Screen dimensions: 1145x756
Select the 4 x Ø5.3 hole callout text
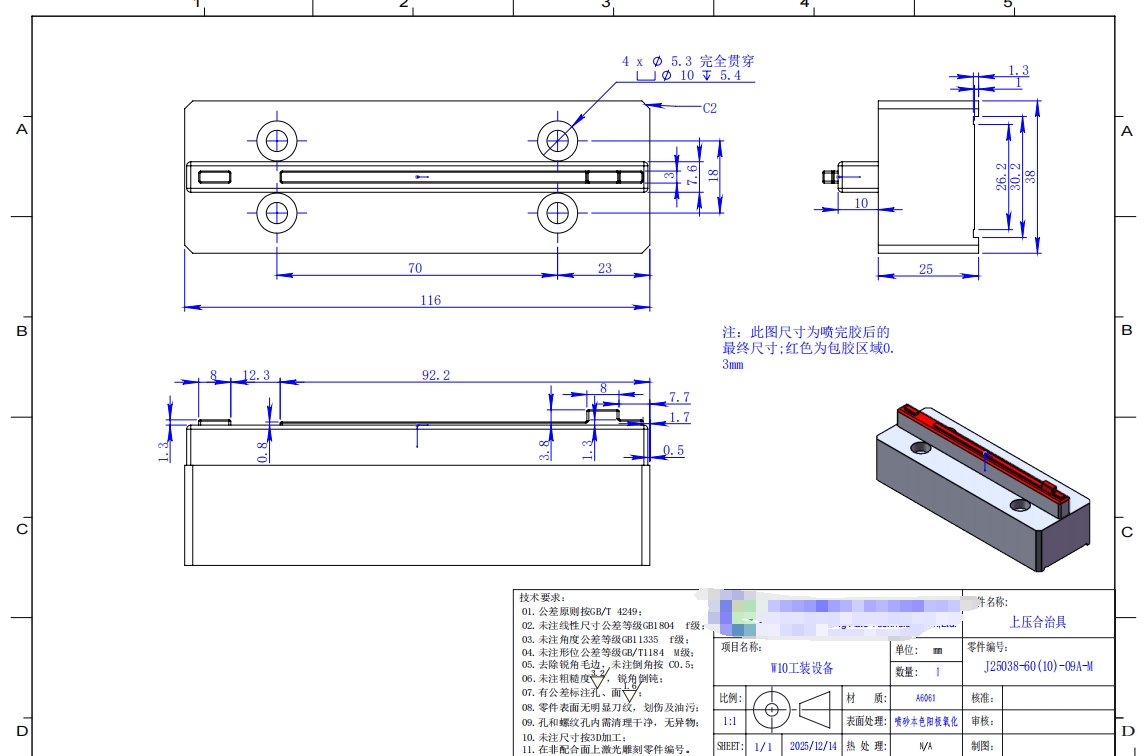coord(688,61)
